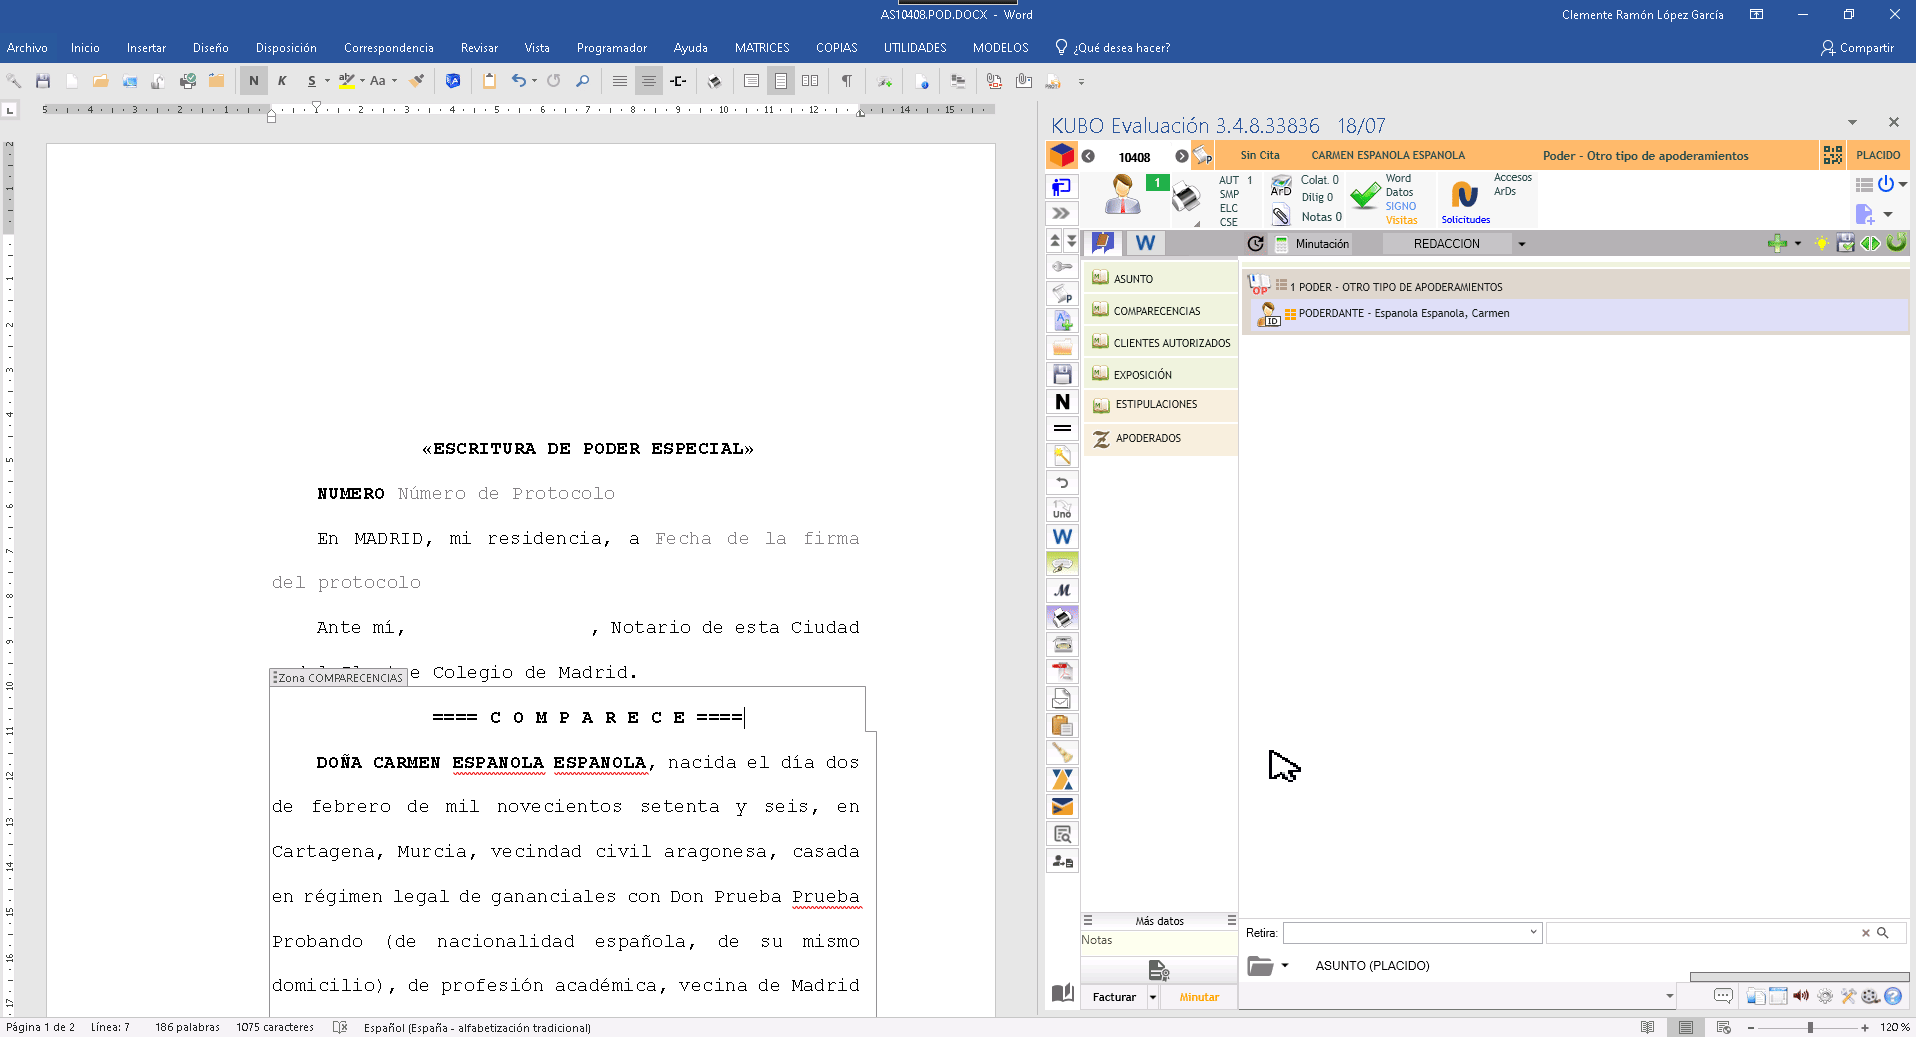Click the Save icon in Word toolbar
The image size is (1916, 1037).
(x=42, y=81)
